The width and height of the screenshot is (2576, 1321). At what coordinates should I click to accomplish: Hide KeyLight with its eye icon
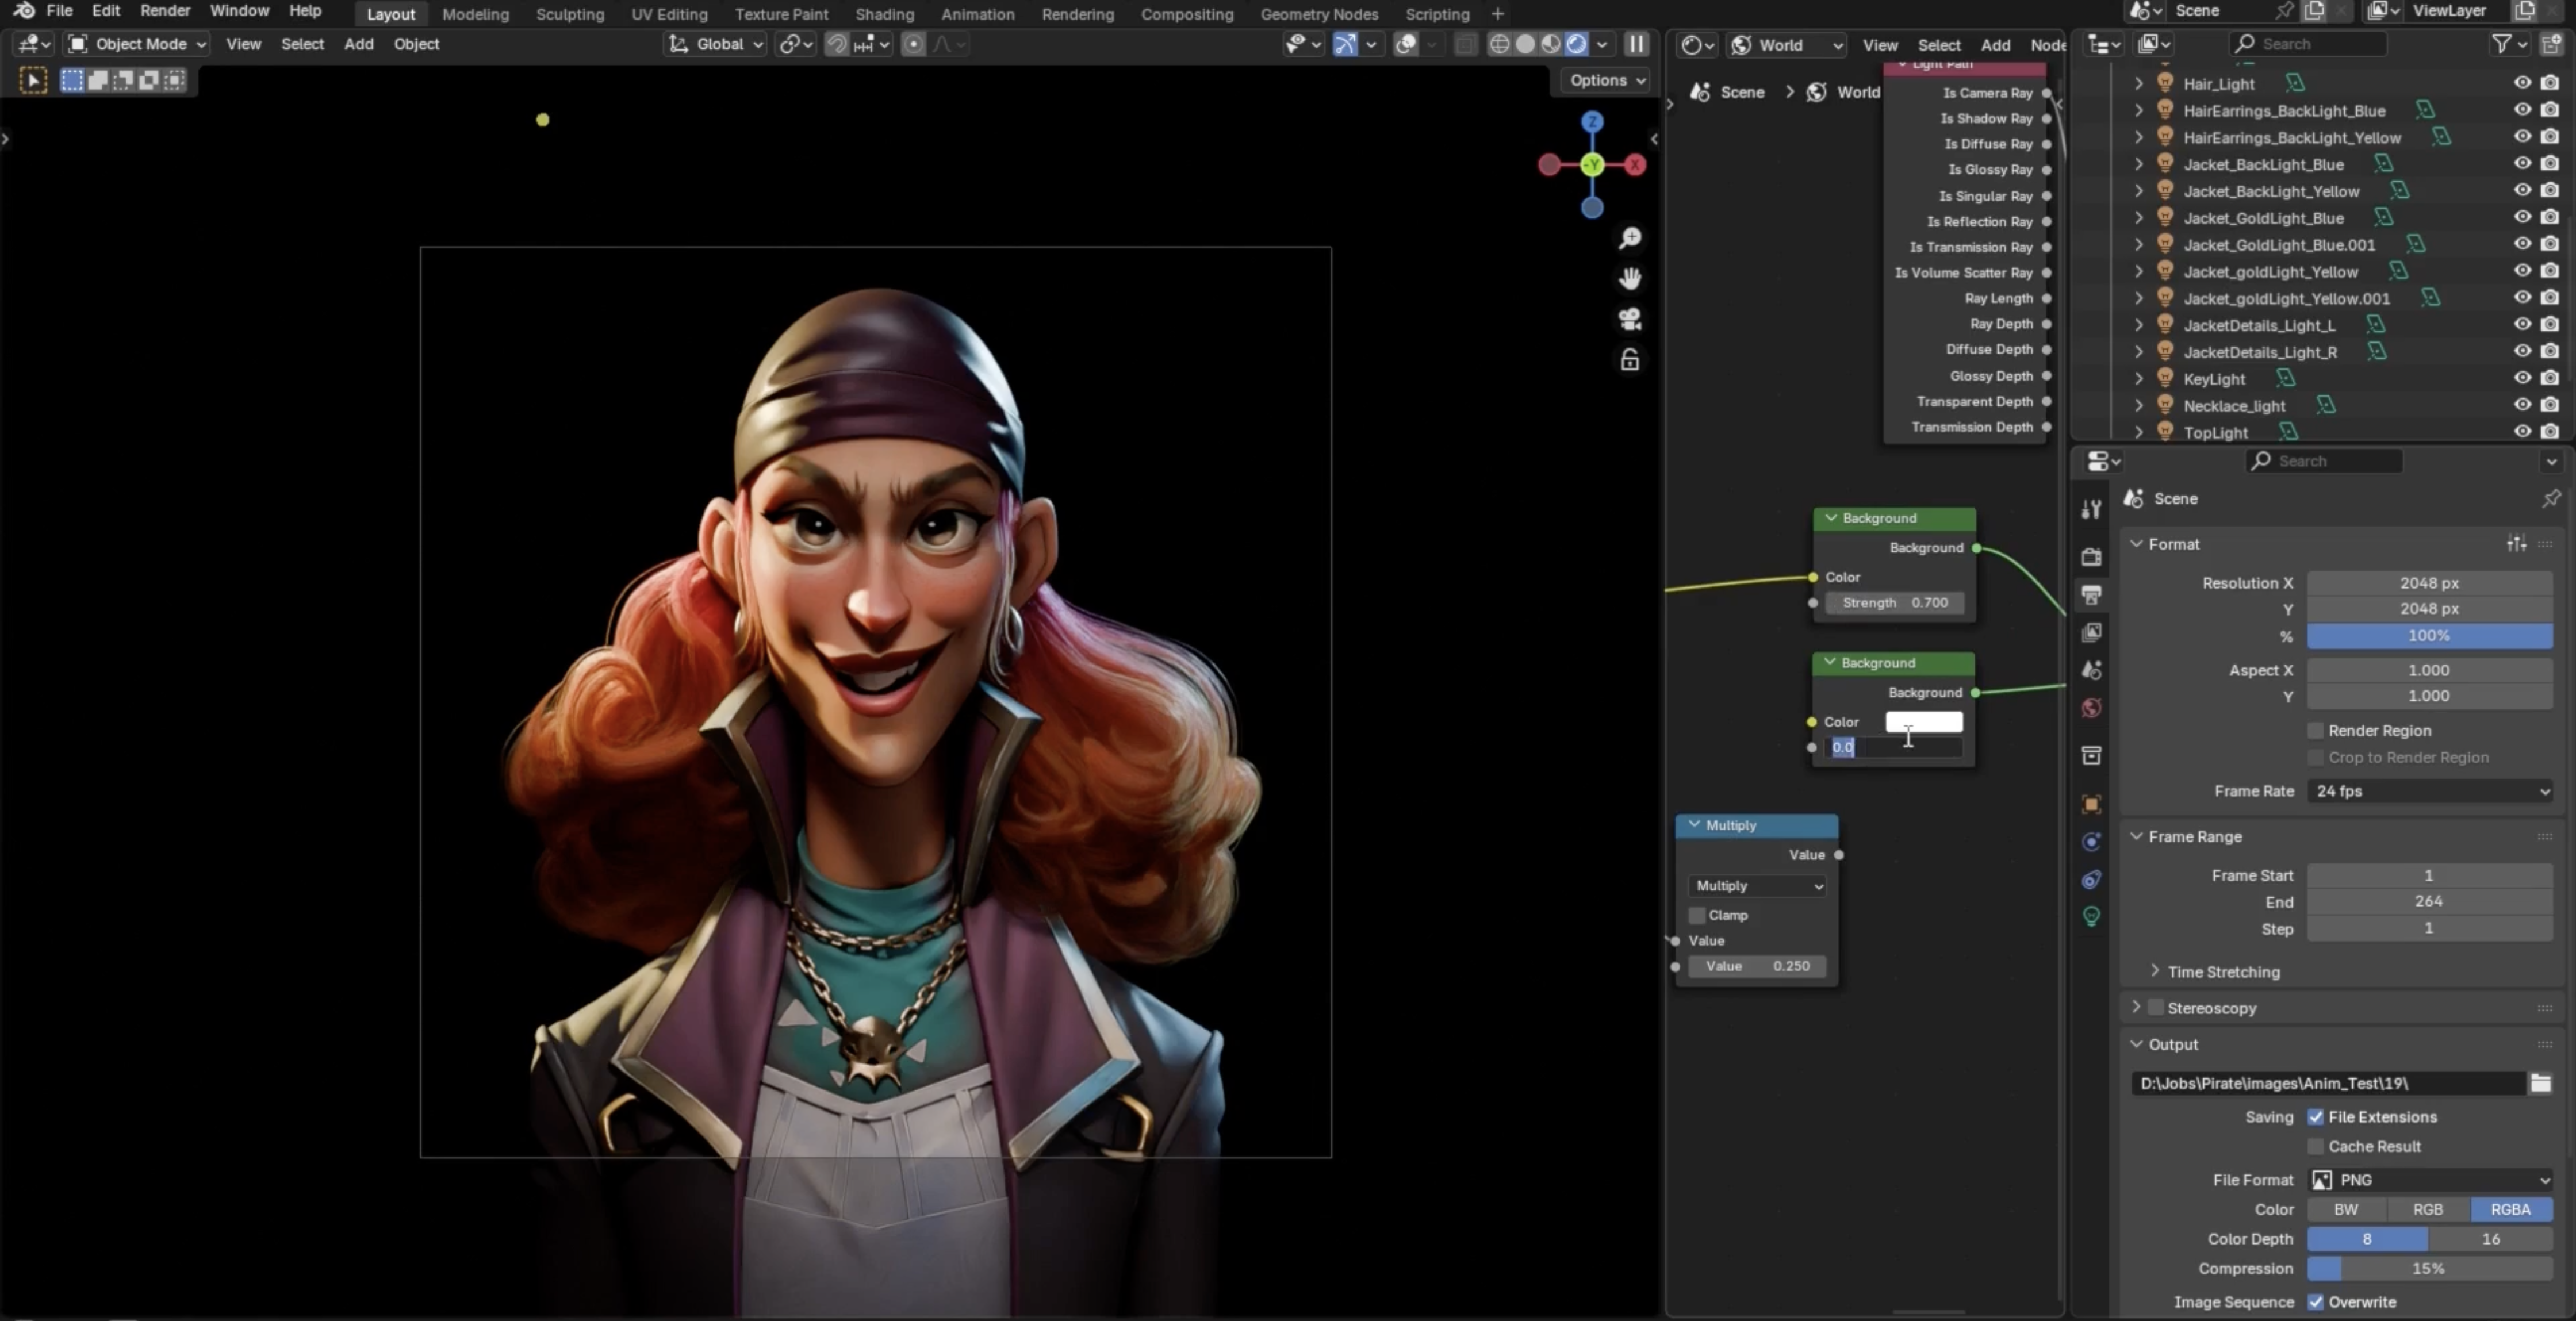tap(2522, 378)
